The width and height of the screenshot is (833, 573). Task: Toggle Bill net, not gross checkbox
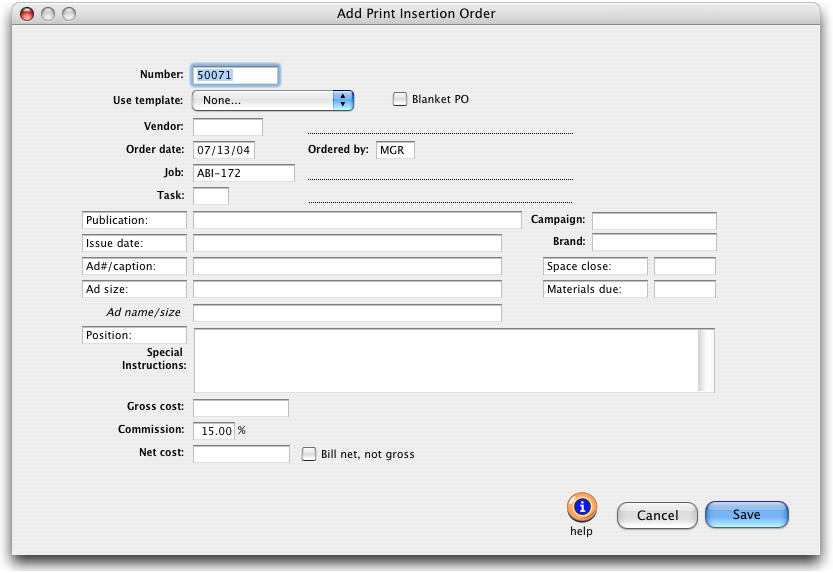pos(309,454)
